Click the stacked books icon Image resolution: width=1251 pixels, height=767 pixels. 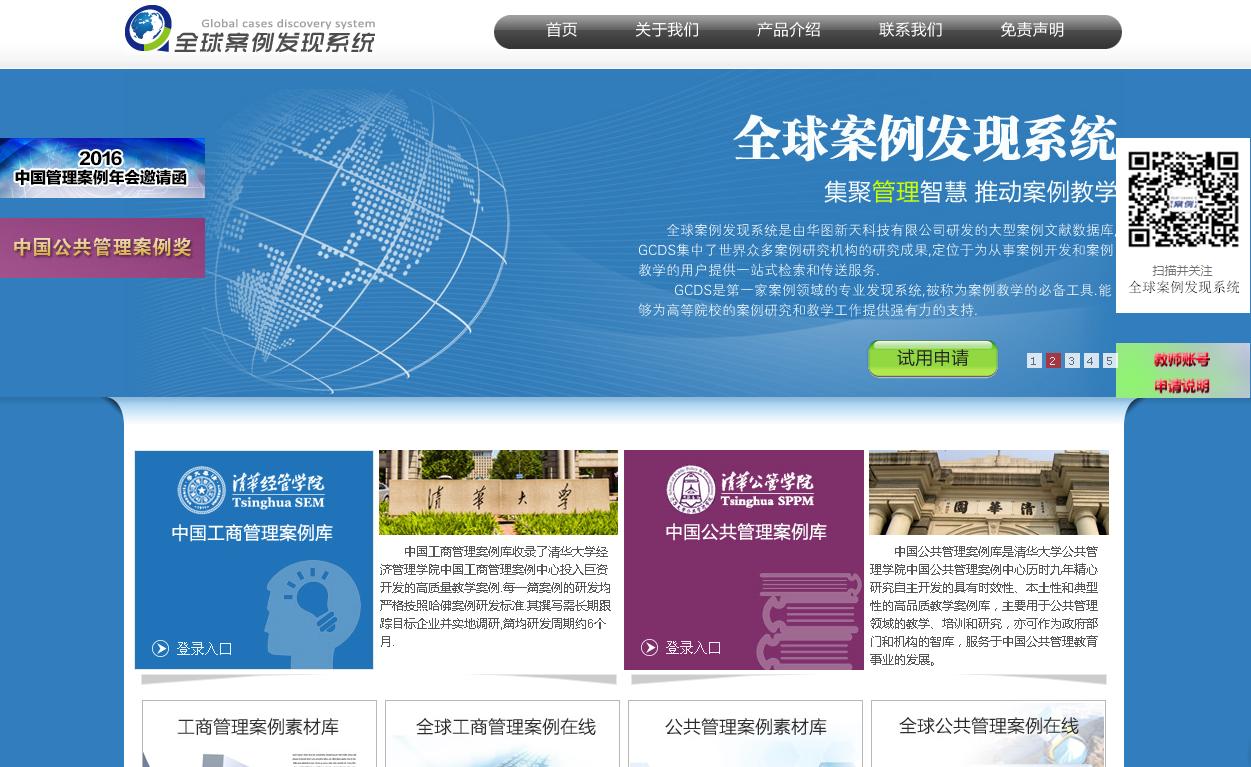[x=808, y=620]
